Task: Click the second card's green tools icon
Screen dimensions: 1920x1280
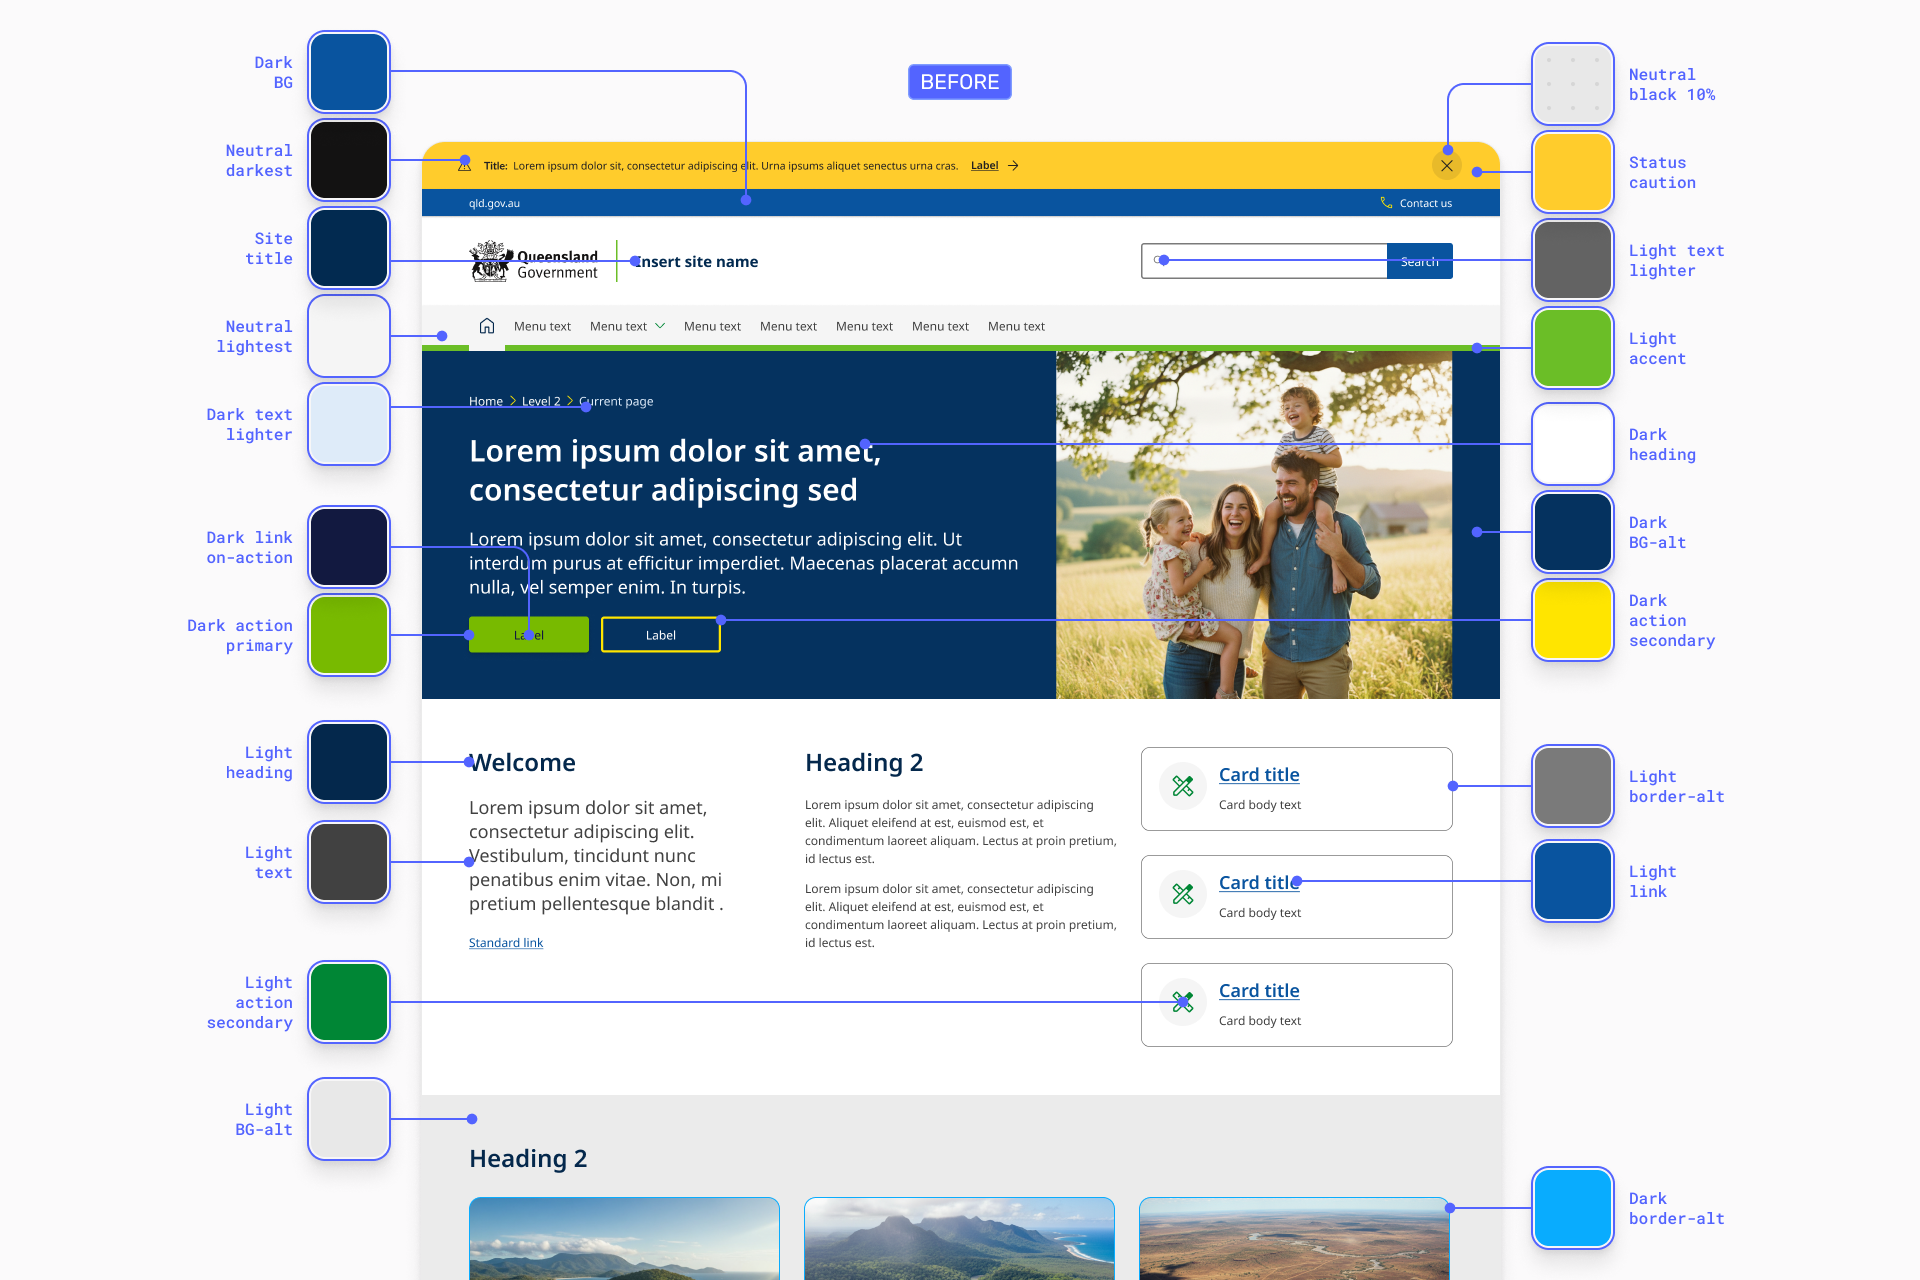Action: 1183,894
